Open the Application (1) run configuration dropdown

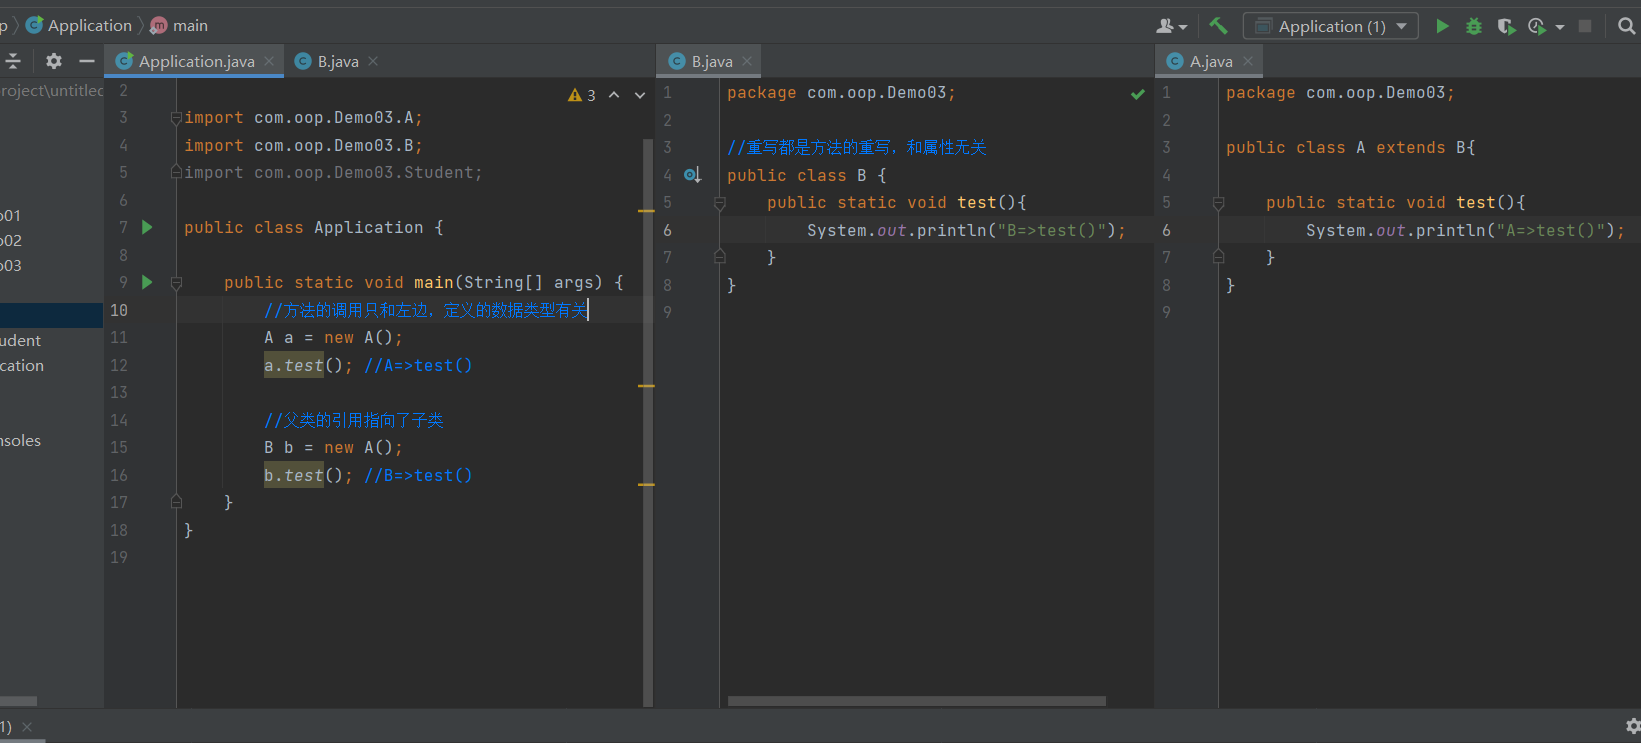point(1330,26)
